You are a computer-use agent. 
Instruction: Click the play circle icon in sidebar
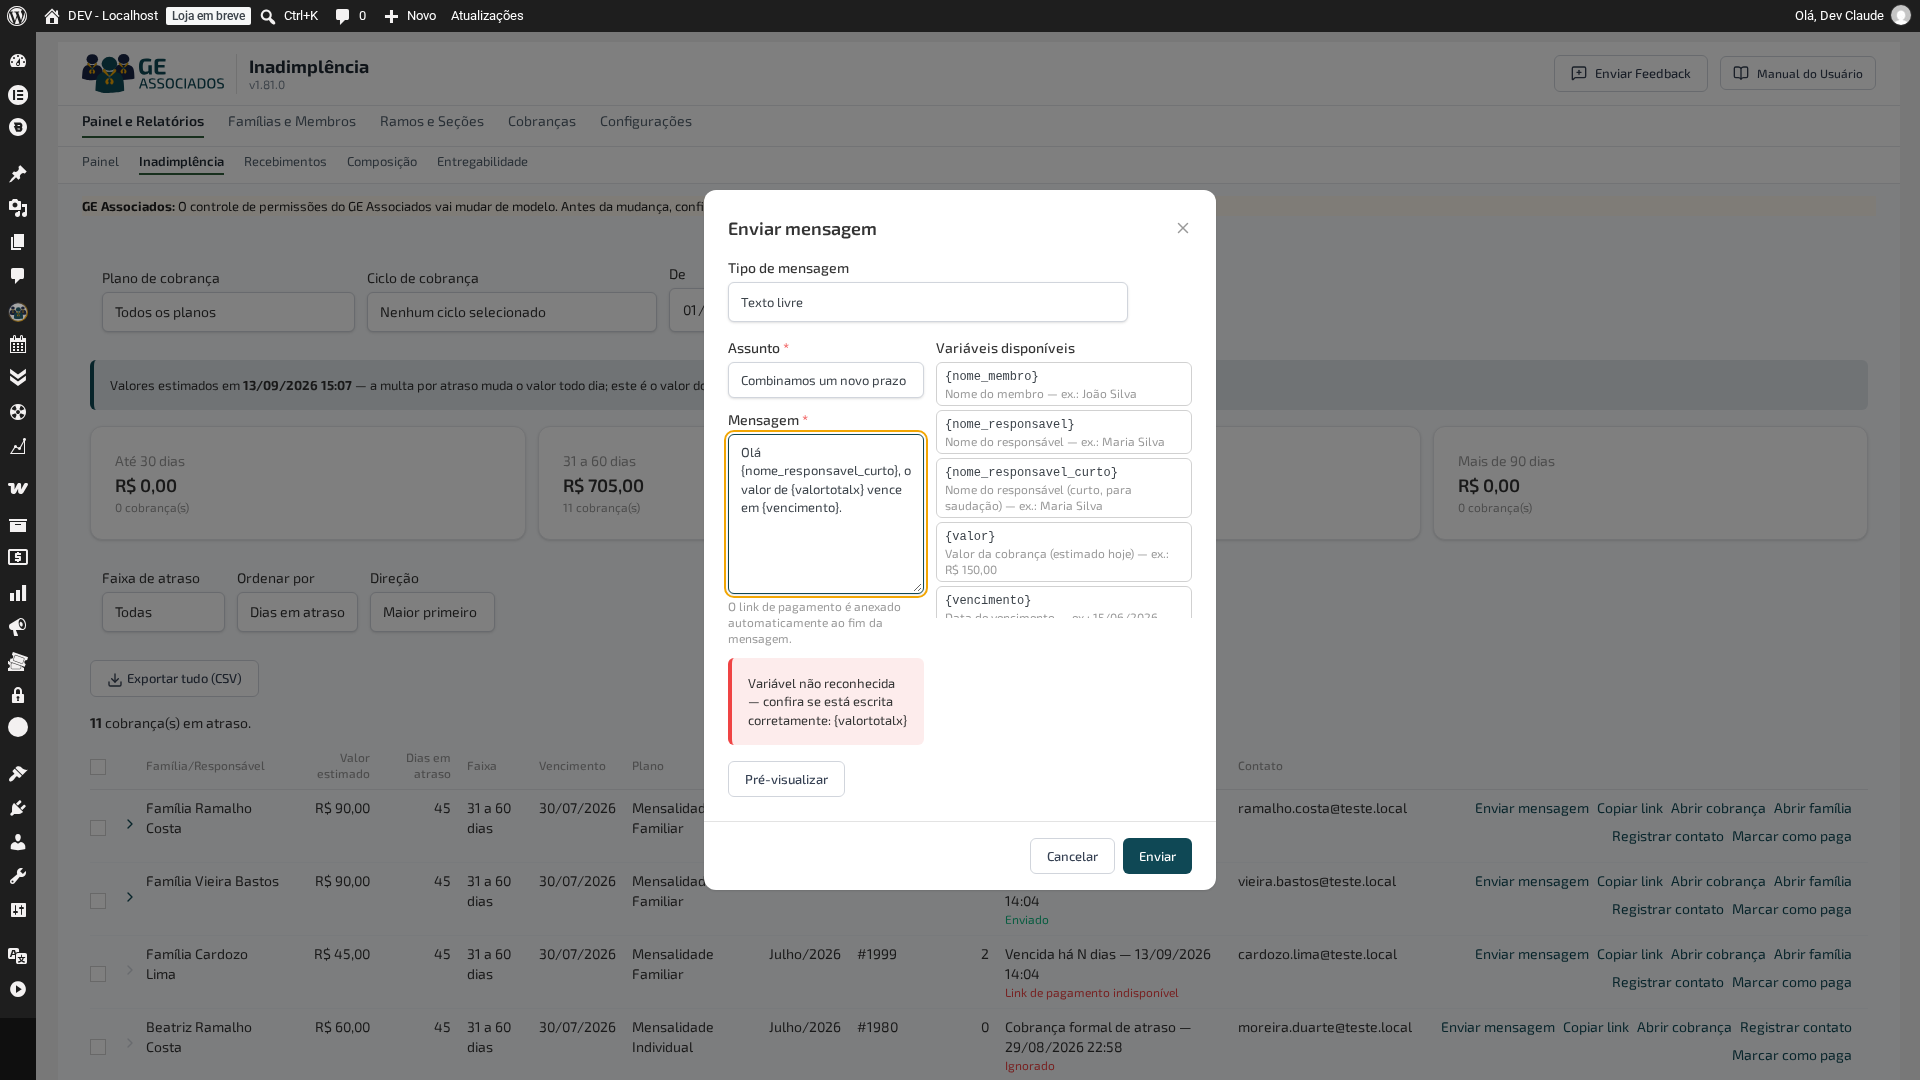(18, 989)
